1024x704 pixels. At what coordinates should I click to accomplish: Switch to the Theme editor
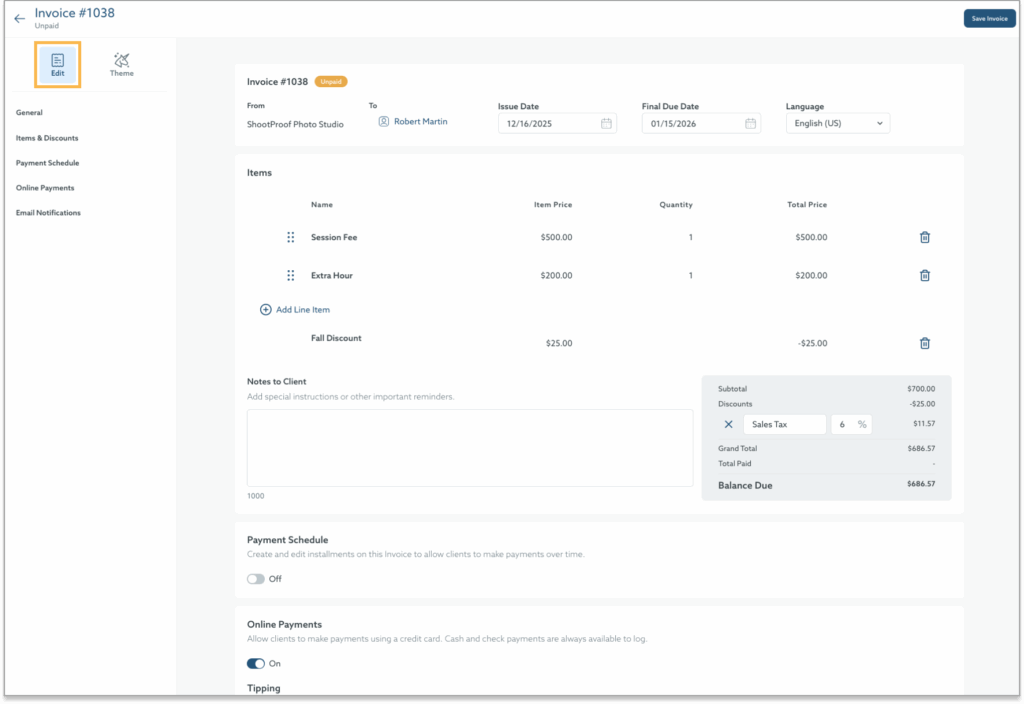pyautogui.click(x=121, y=63)
